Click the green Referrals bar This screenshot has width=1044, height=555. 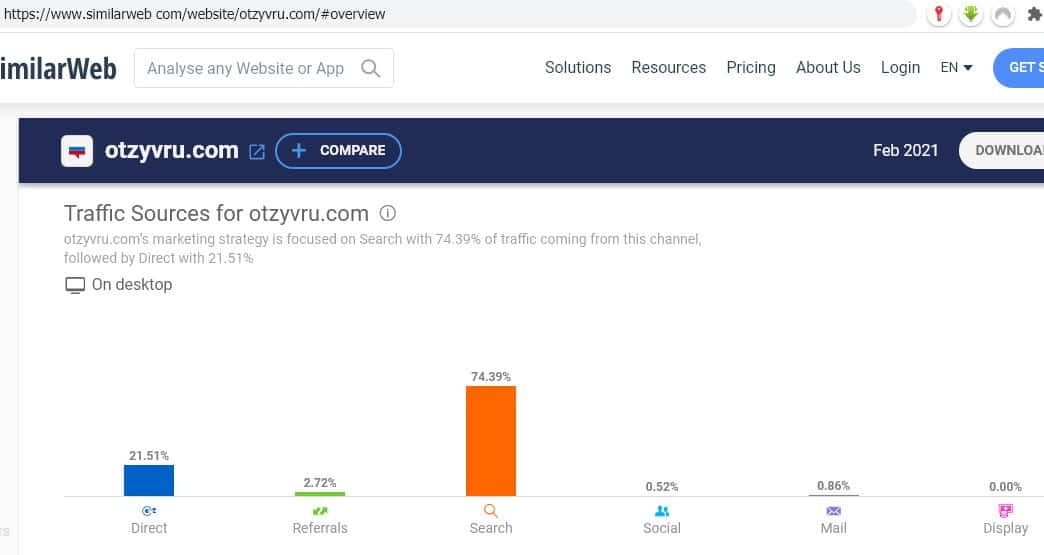(320, 494)
